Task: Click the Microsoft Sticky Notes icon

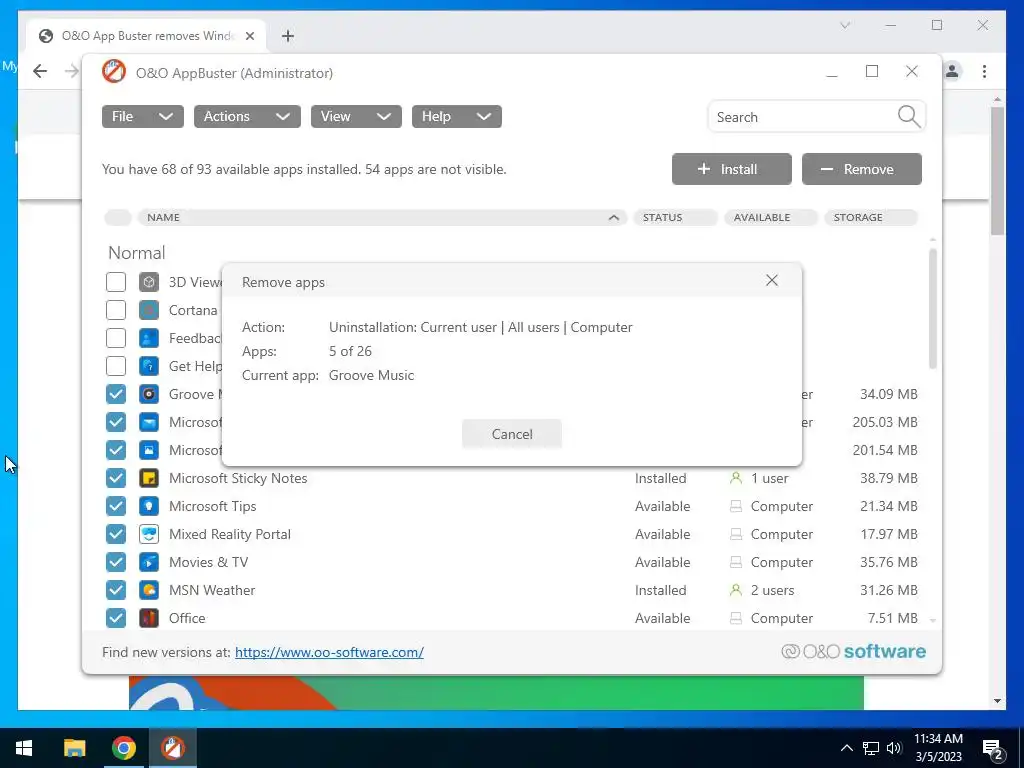Action: [149, 478]
